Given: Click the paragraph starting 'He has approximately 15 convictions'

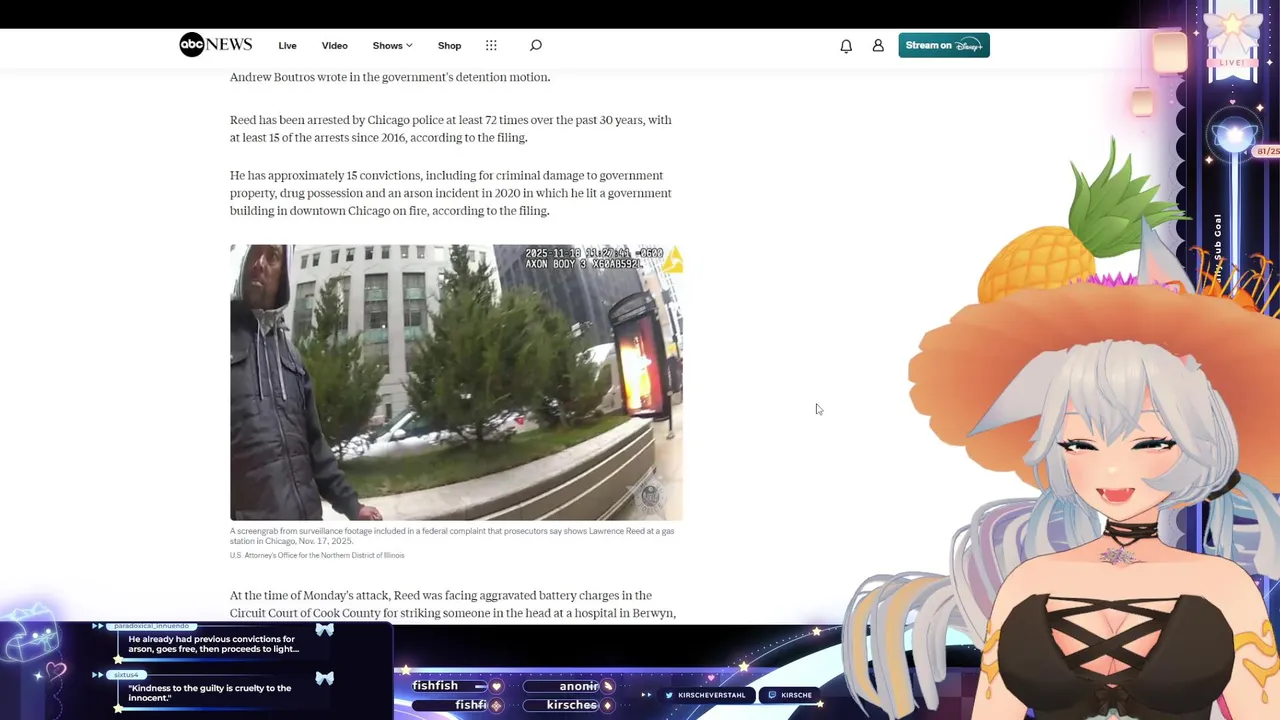Looking at the screenshot, I should pyautogui.click(x=451, y=193).
